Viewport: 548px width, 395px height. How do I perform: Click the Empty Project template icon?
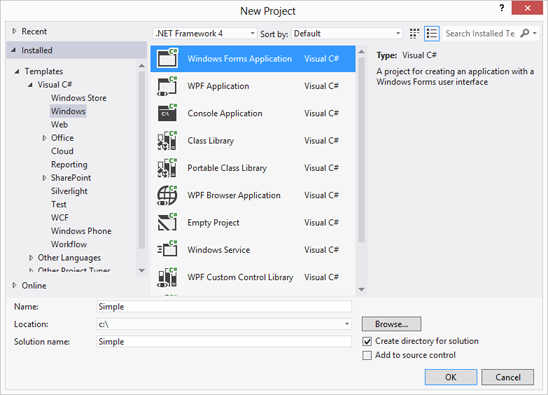(x=167, y=222)
